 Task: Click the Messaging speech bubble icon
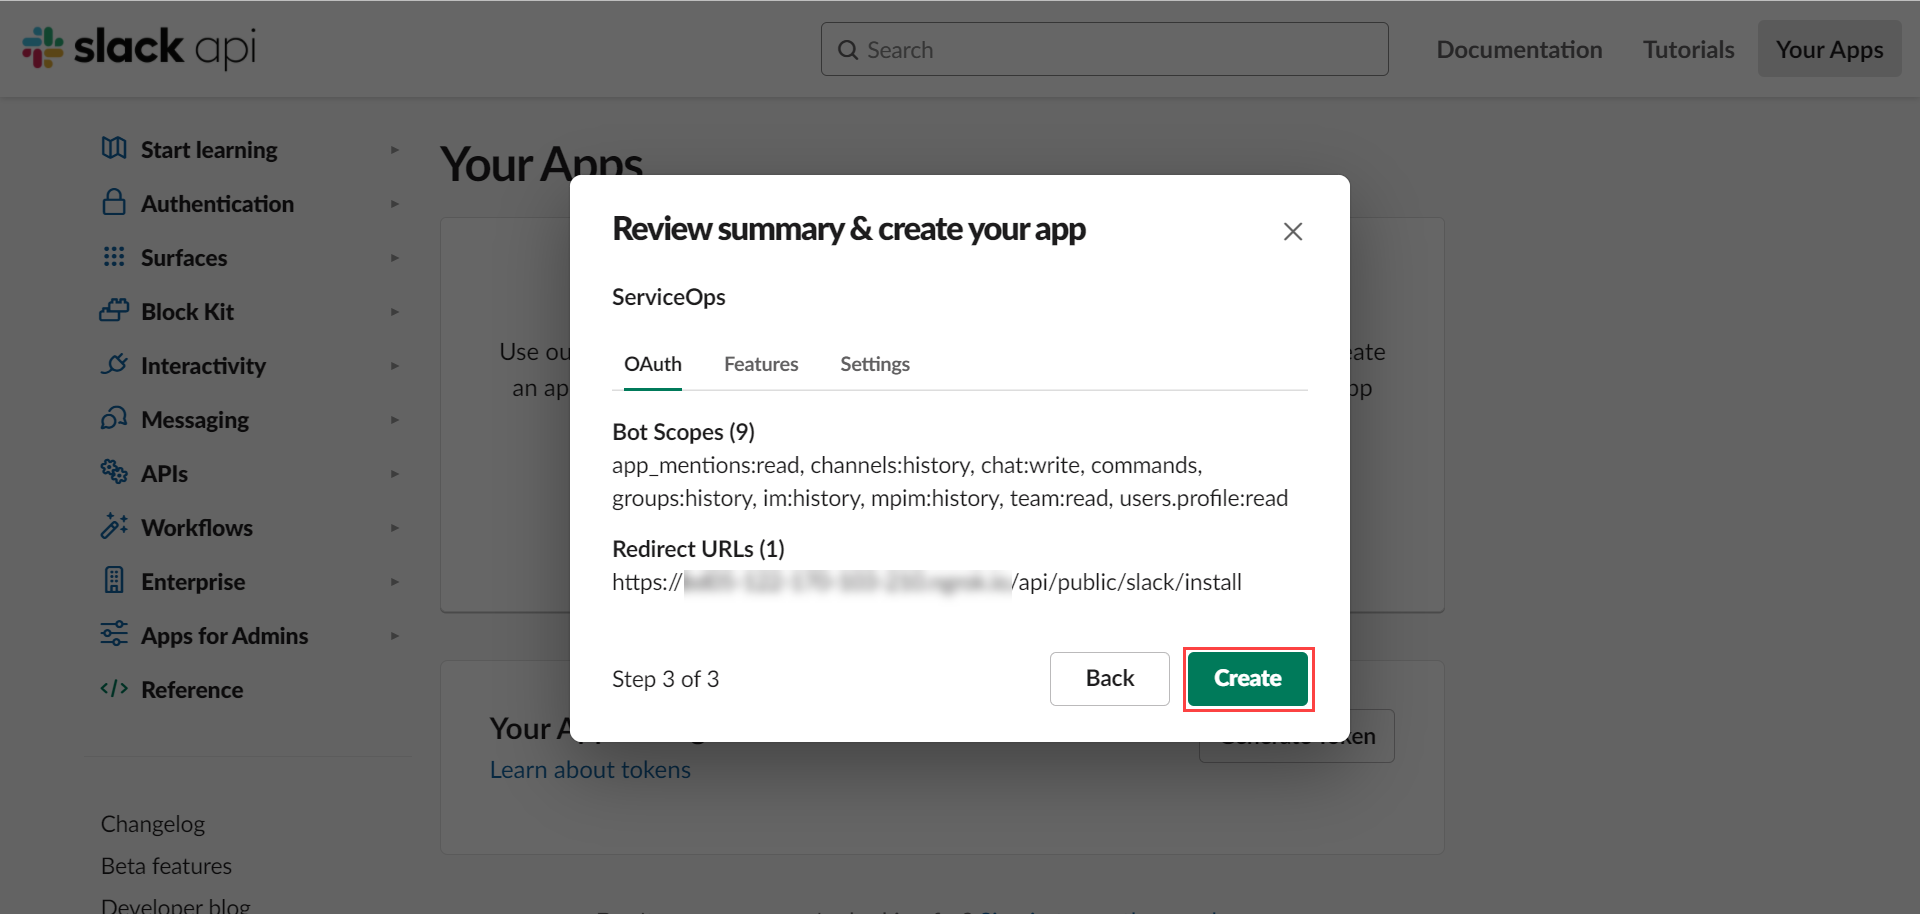click(114, 419)
